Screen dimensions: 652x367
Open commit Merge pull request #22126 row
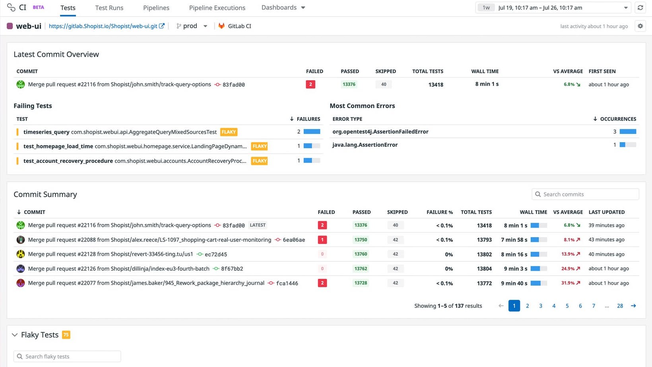point(326,268)
